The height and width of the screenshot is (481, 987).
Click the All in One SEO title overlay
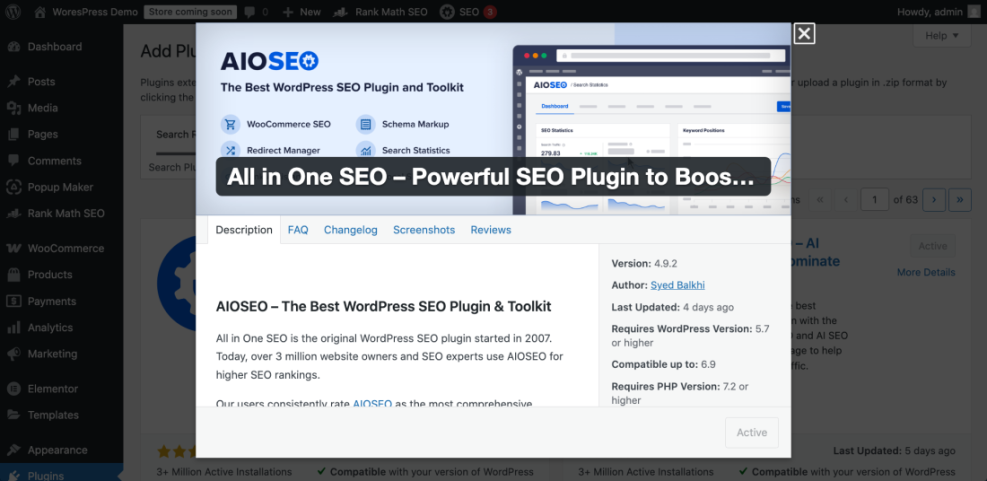click(x=493, y=176)
